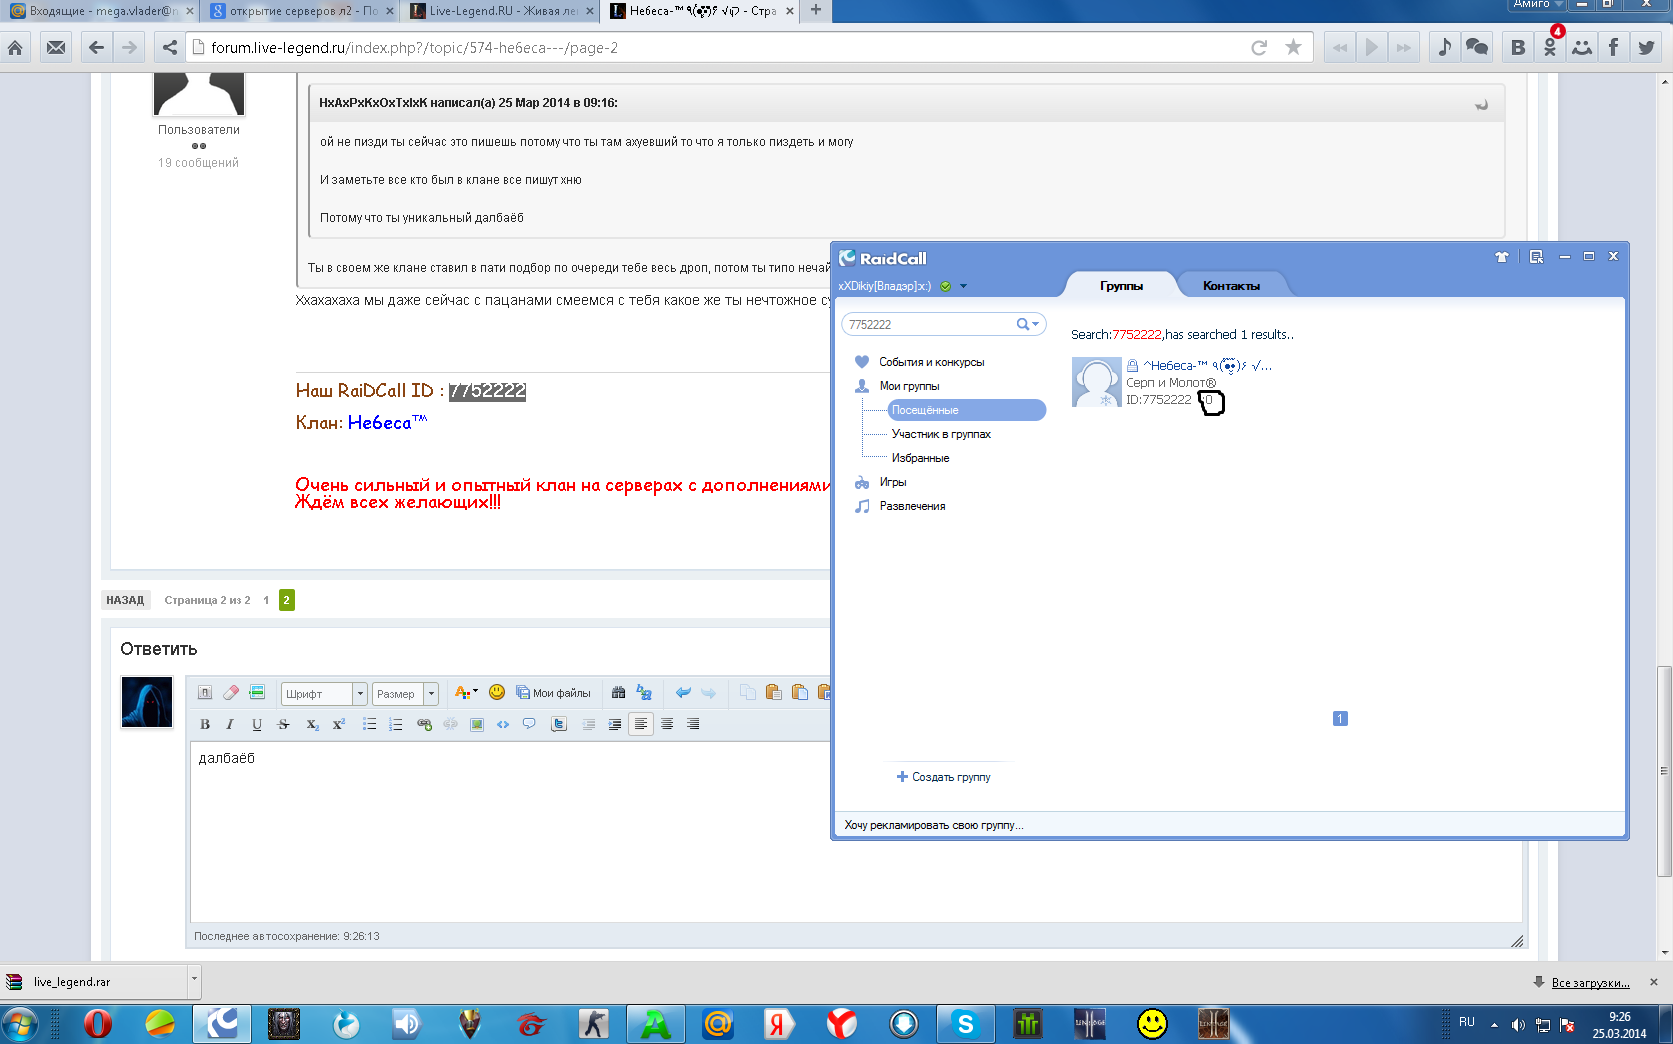Open Twitter bird icon in browser toolbar
The height and width of the screenshot is (1044, 1673).
[x=1646, y=47]
